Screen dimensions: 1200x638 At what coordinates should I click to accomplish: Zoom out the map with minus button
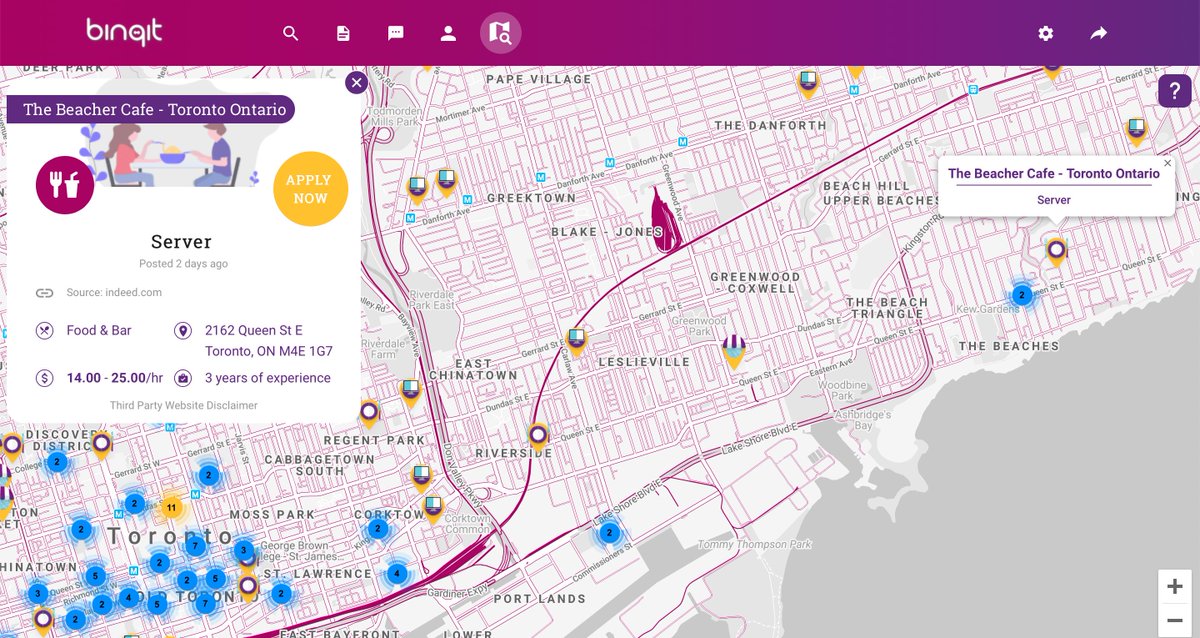pos(1175,621)
